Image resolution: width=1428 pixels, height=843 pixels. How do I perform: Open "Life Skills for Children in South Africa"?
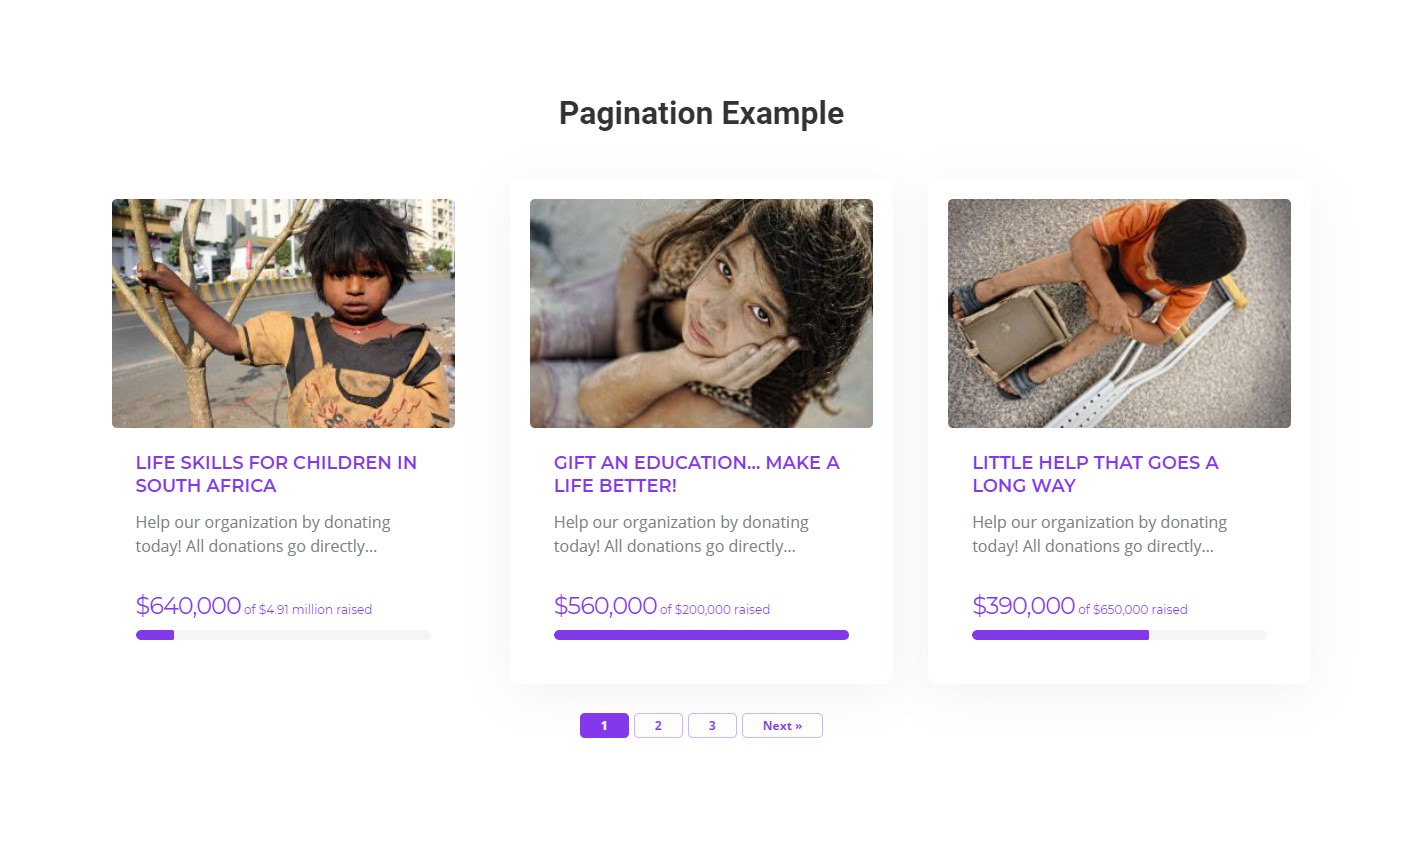[x=276, y=474]
